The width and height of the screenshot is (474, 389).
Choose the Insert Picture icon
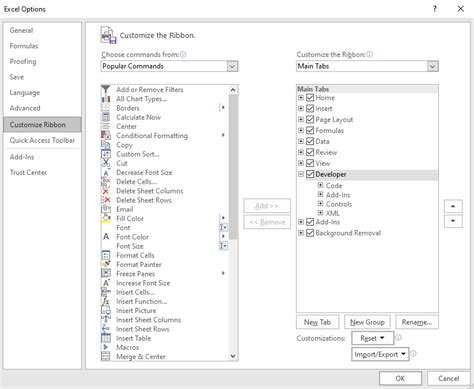[x=106, y=310]
